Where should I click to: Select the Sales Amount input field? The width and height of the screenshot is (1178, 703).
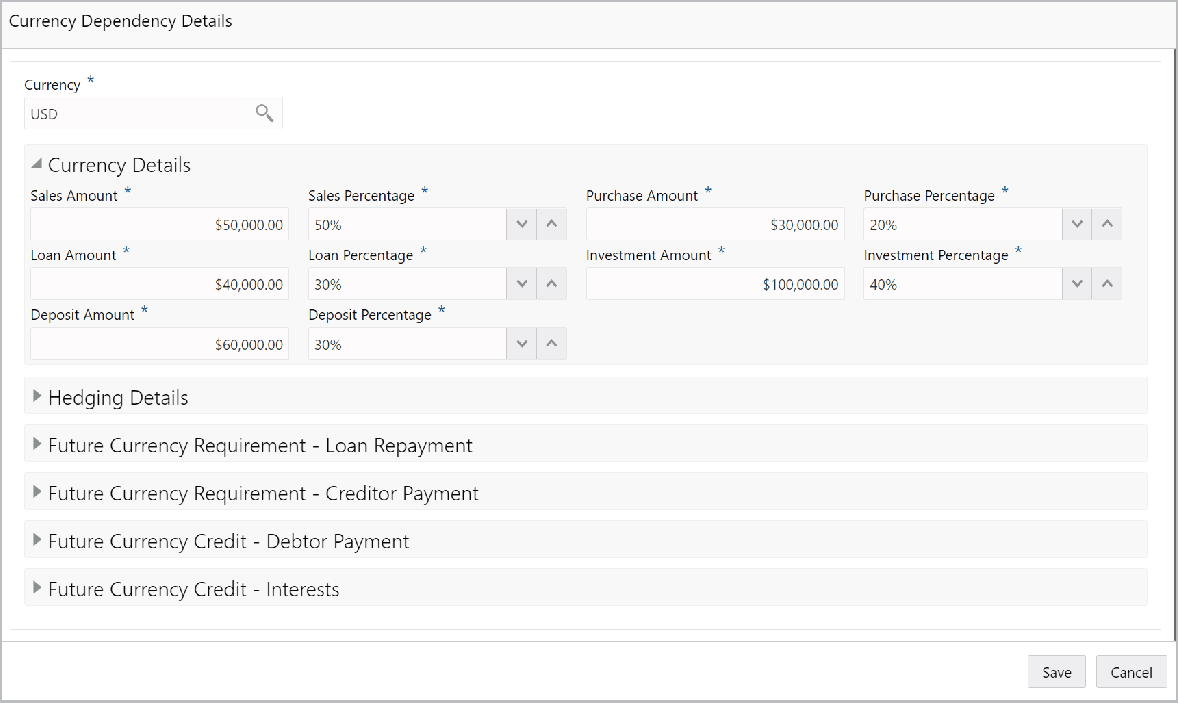click(x=158, y=223)
